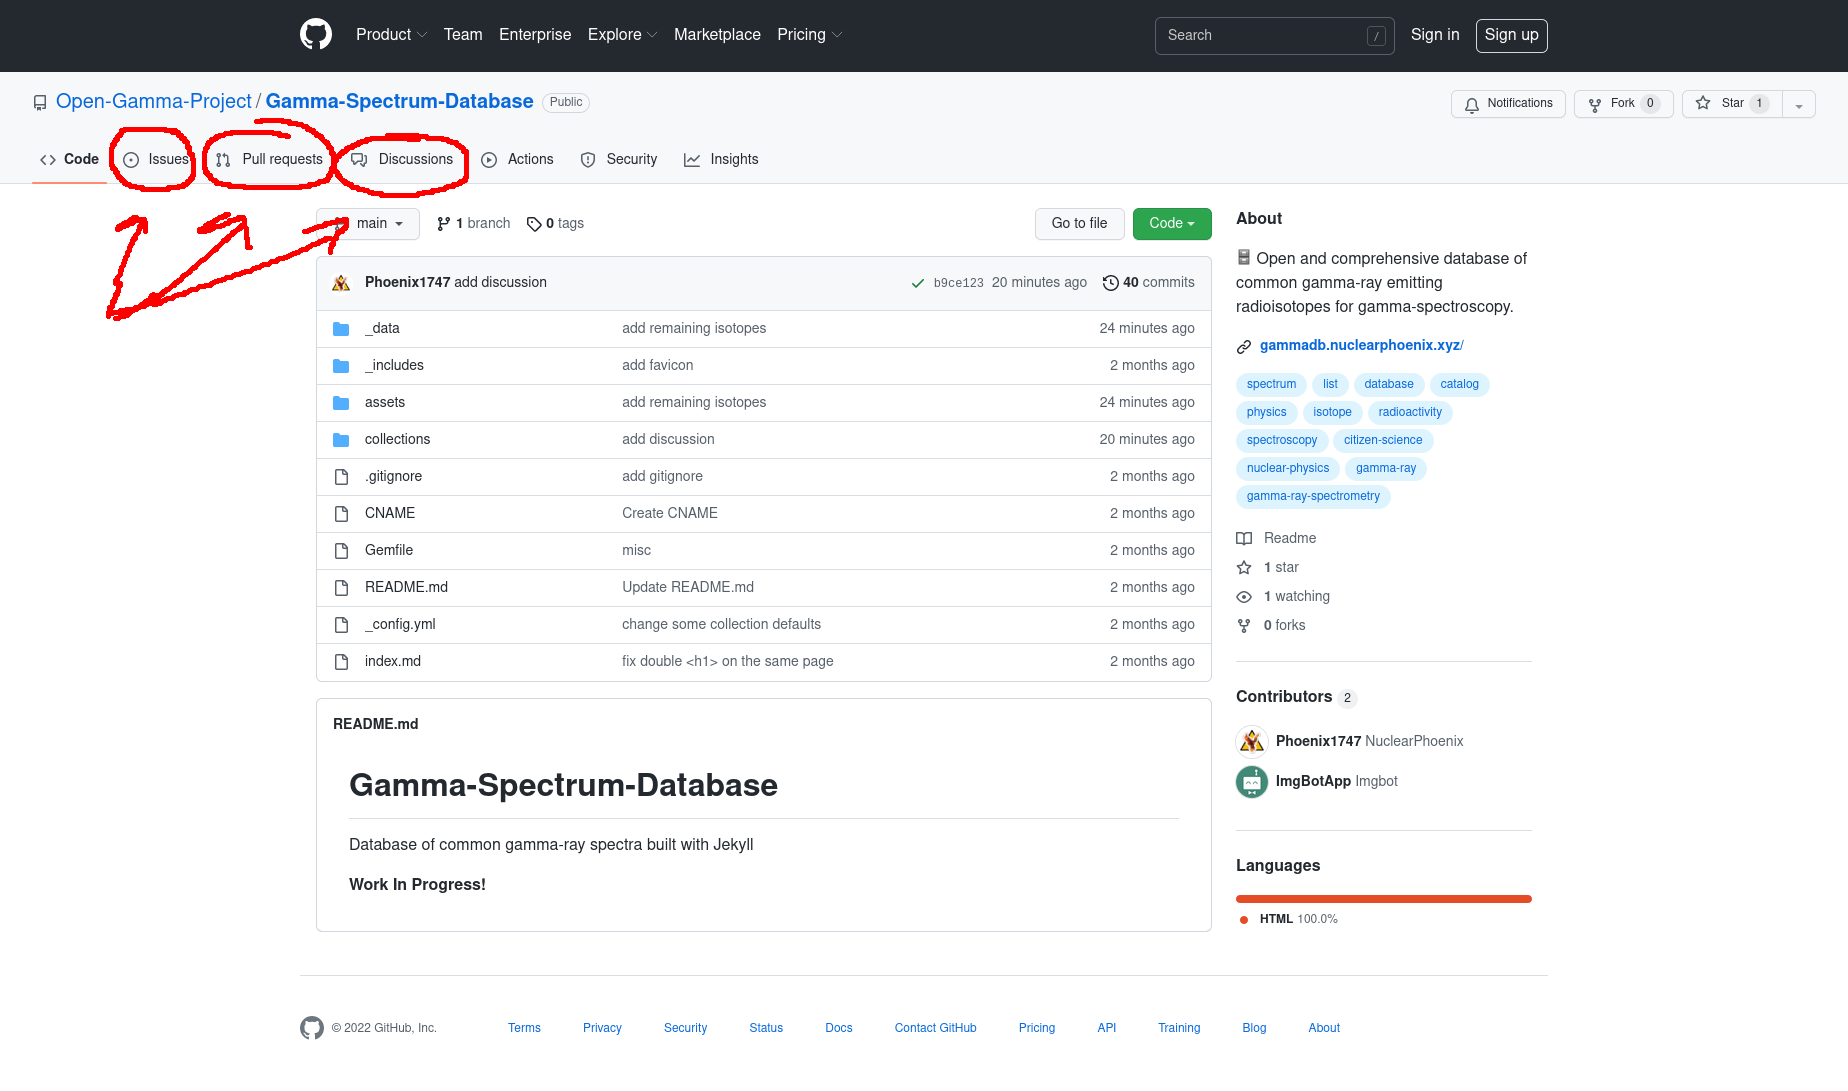Open the Product menu
1848x1091 pixels.
click(x=392, y=35)
